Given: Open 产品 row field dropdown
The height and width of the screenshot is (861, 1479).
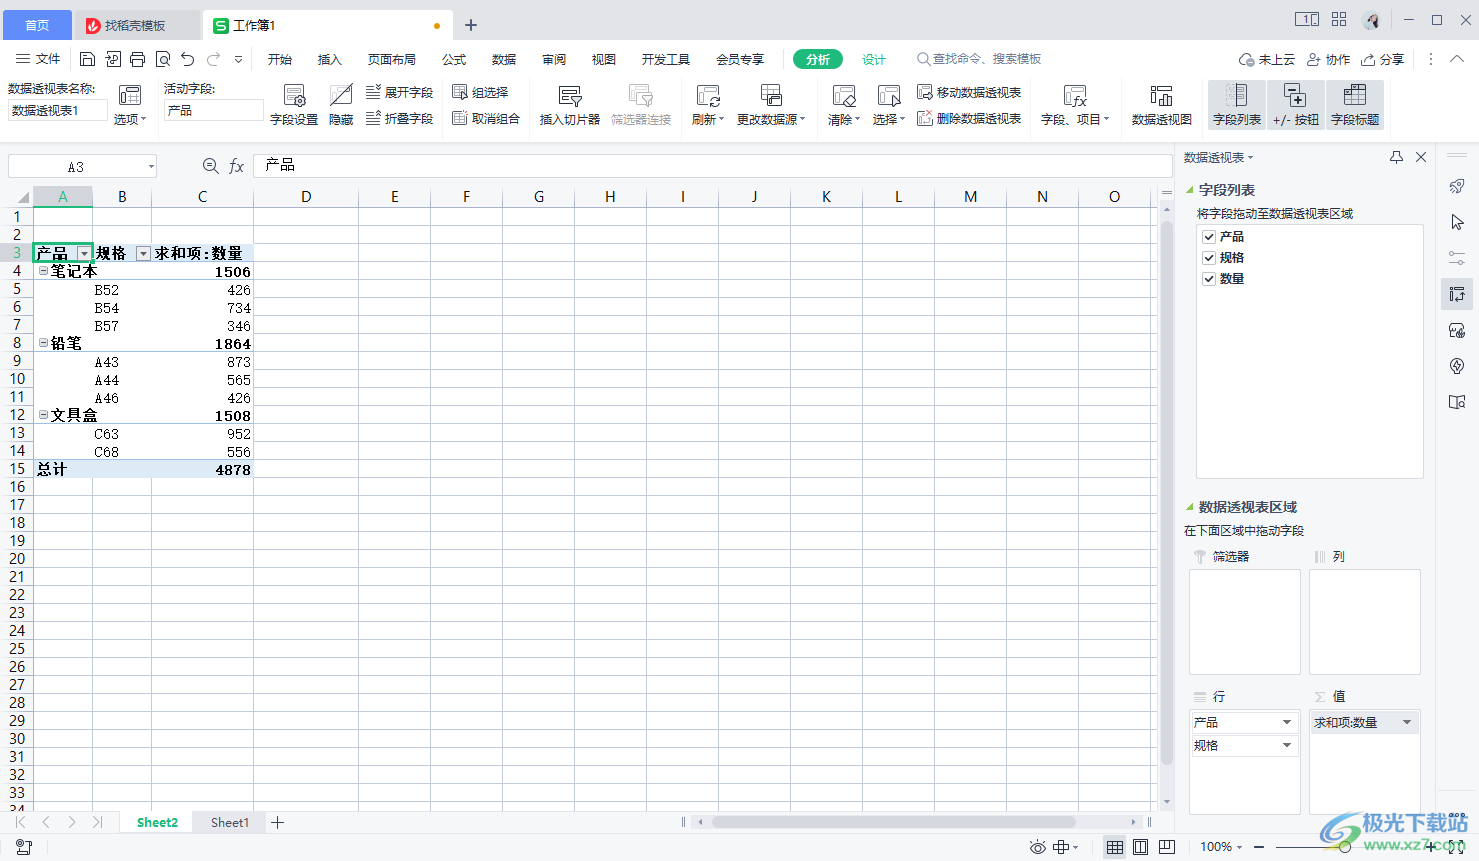Looking at the screenshot, I should coord(1287,722).
